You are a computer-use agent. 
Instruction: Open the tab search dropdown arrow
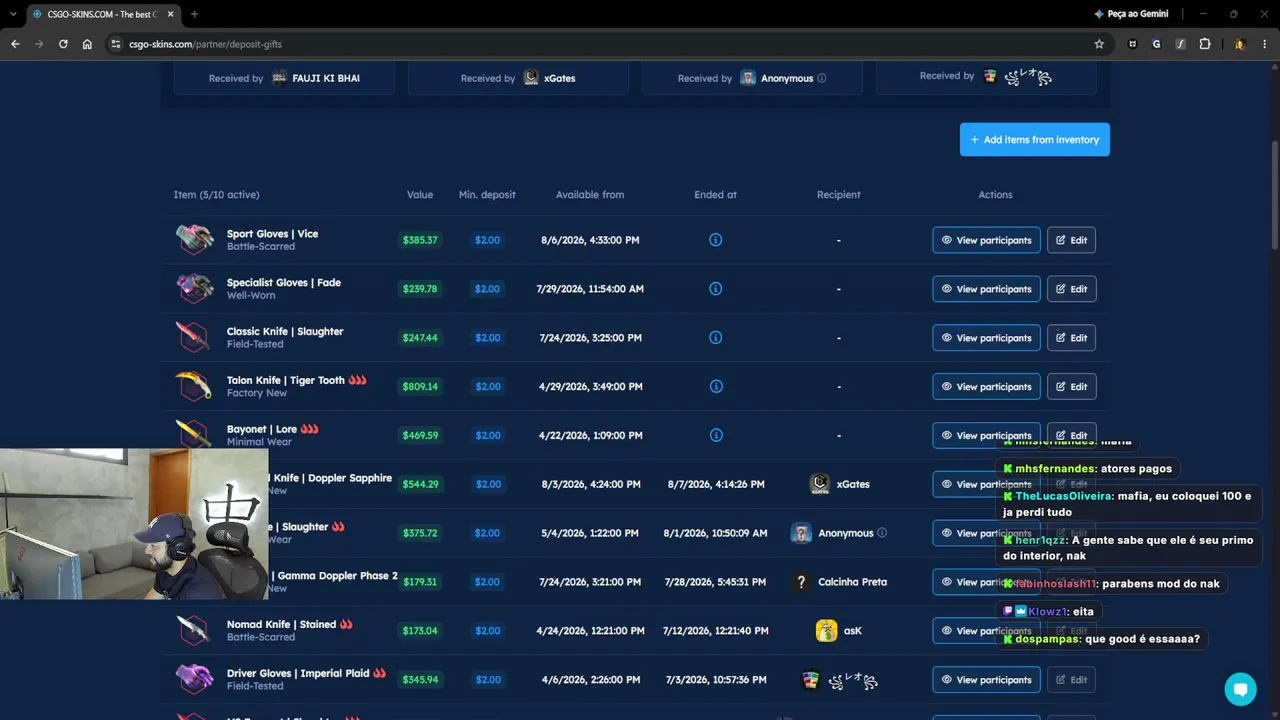(14, 14)
